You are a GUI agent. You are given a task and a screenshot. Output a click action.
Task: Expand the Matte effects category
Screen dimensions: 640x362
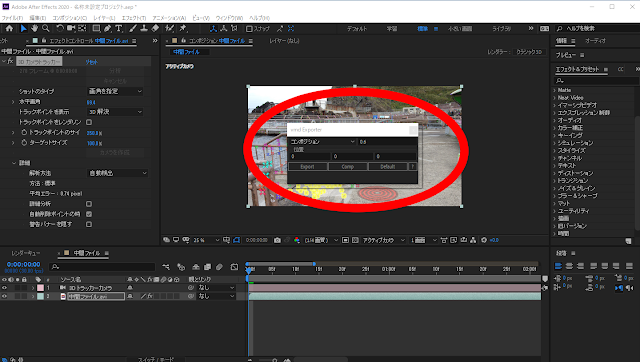point(555,90)
